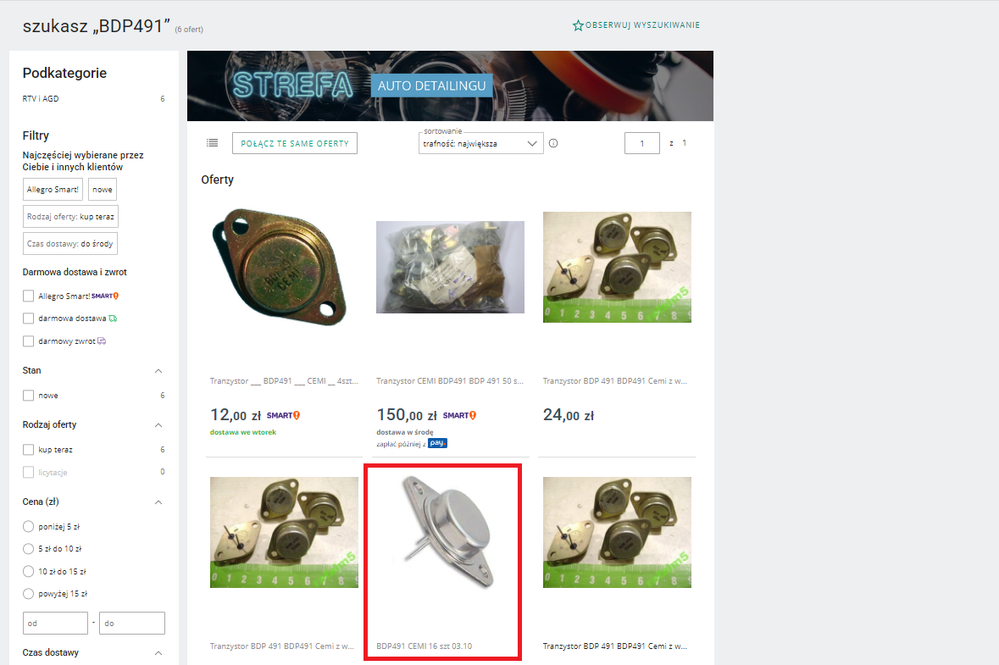The height and width of the screenshot is (665, 999).
Task: Select the 5 zł do 10 zł price option
Action: tap(28, 549)
